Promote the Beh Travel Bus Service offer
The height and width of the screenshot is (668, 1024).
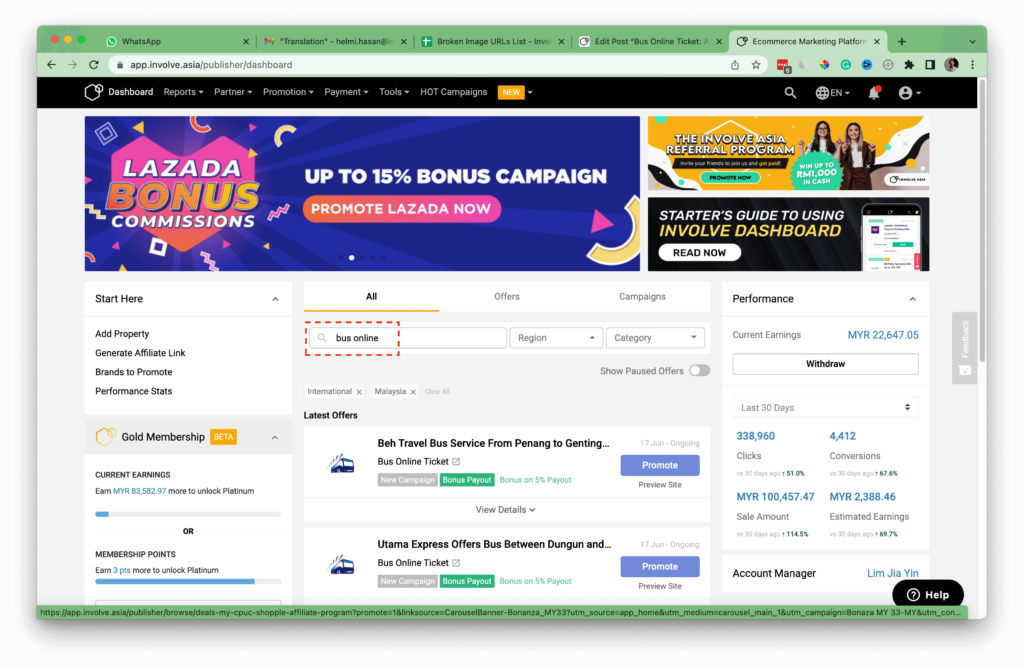pos(660,465)
